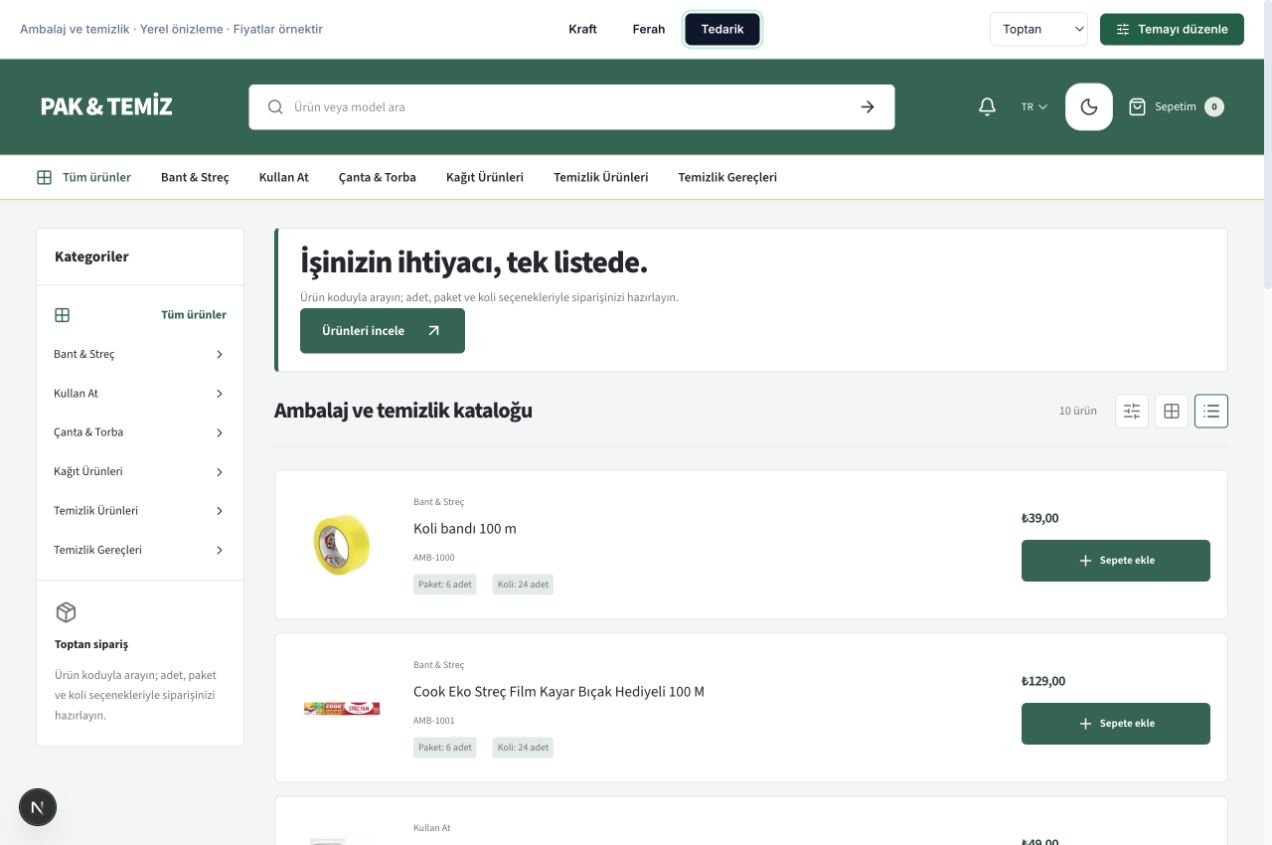Click the grid icon in Kategoriler sidebar

pyautogui.click(x=62, y=315)
